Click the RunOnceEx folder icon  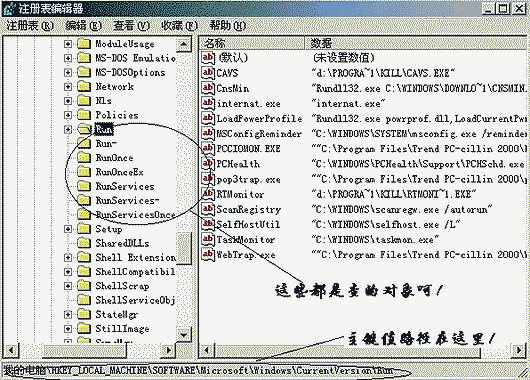coord(84,172)
